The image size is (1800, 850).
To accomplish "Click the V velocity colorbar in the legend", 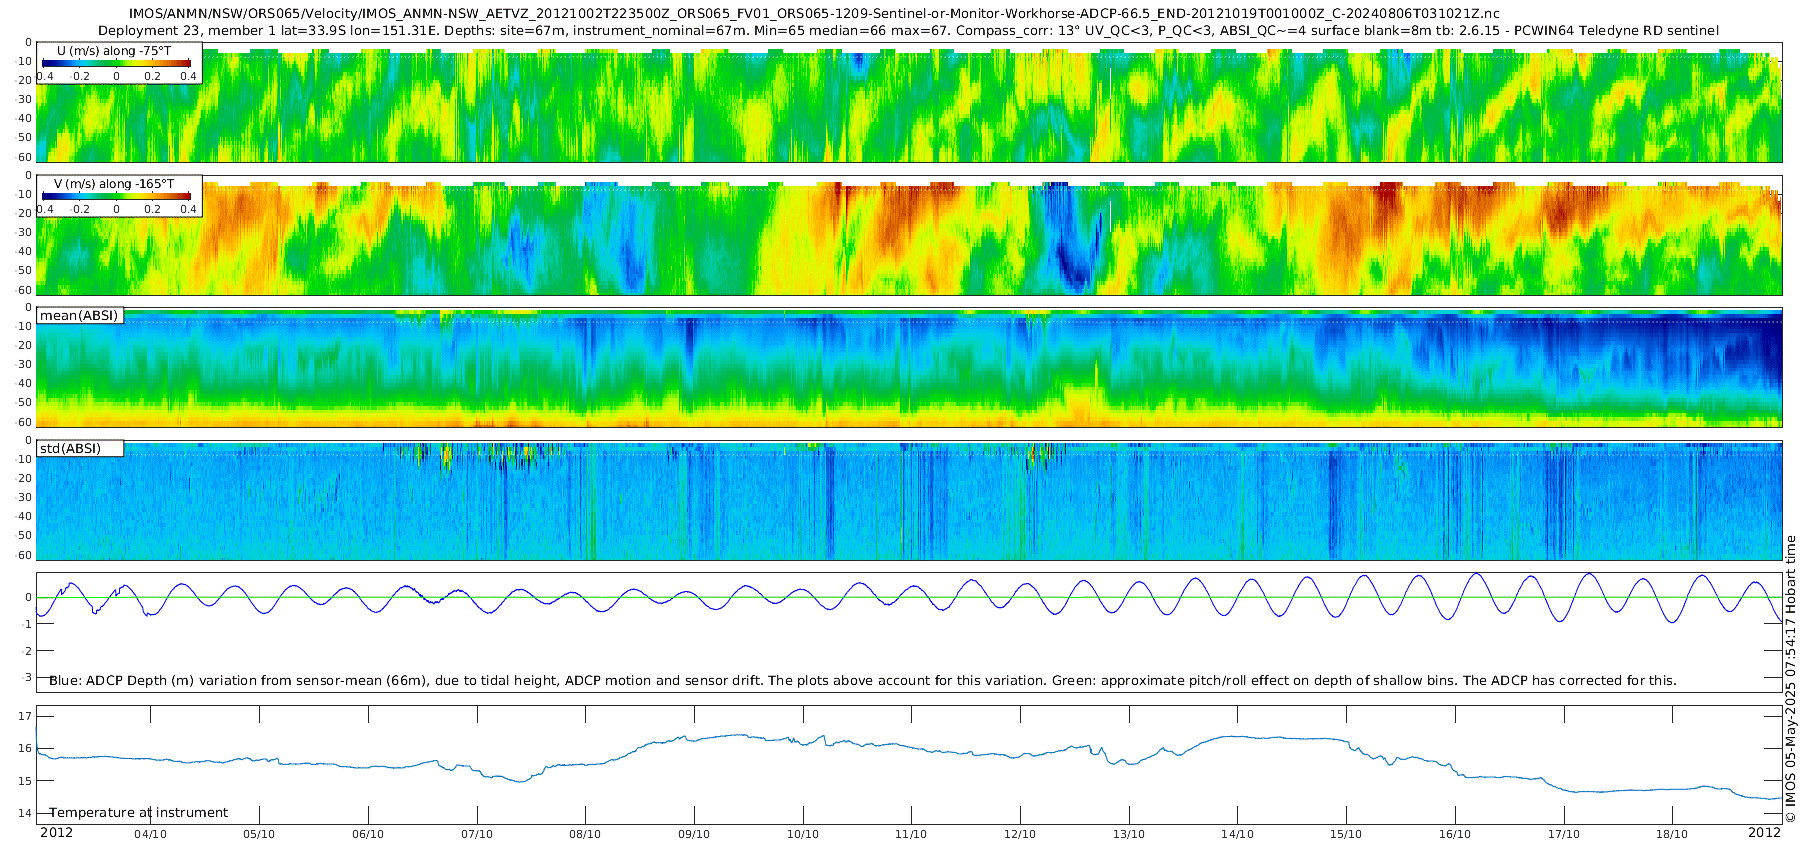I will pyautogui.click(x=116, y=197).
